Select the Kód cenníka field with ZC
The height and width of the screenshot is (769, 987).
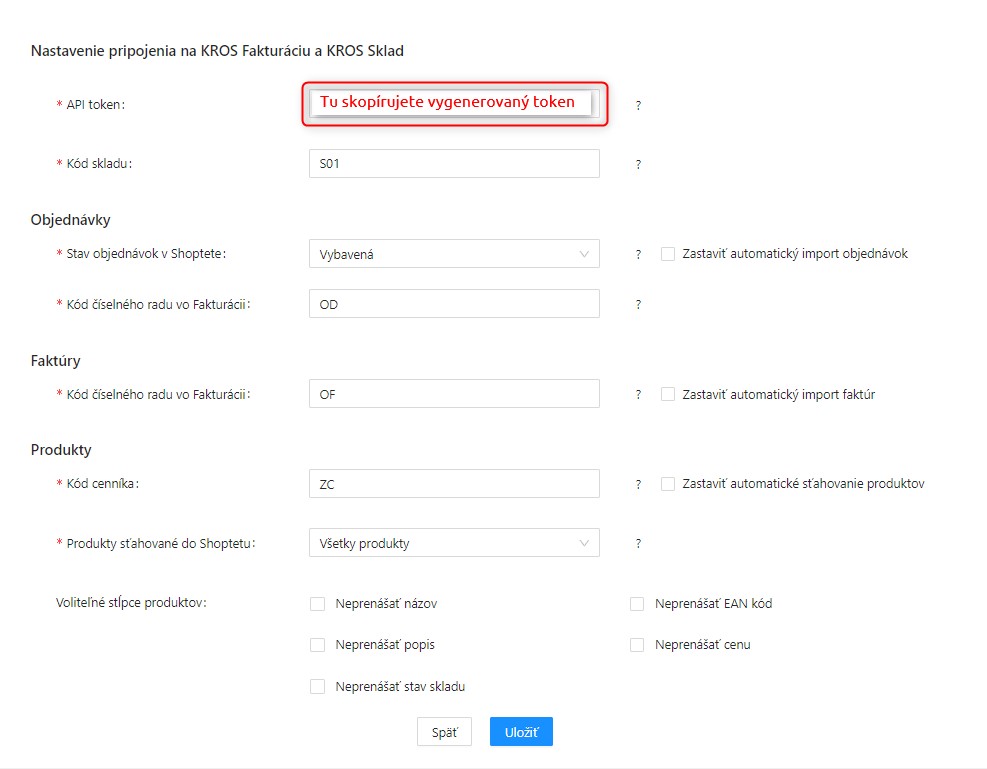click(454, 483)
